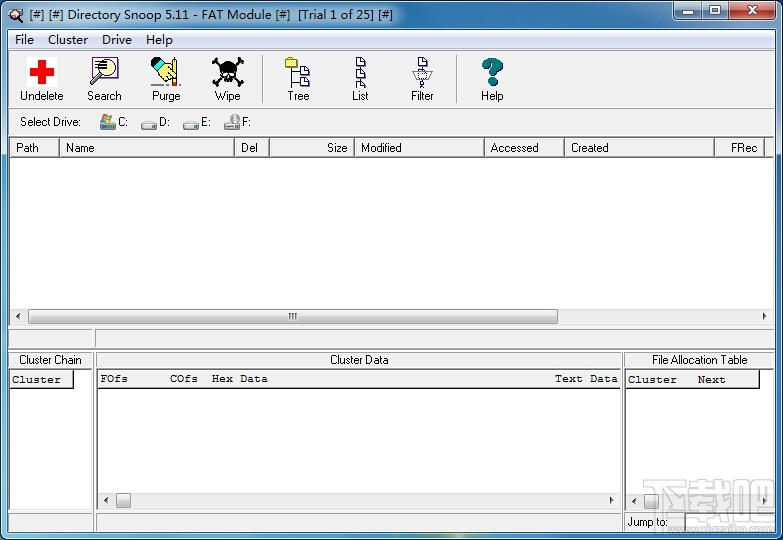Sort by the Del column header

(x=252, y=148)
